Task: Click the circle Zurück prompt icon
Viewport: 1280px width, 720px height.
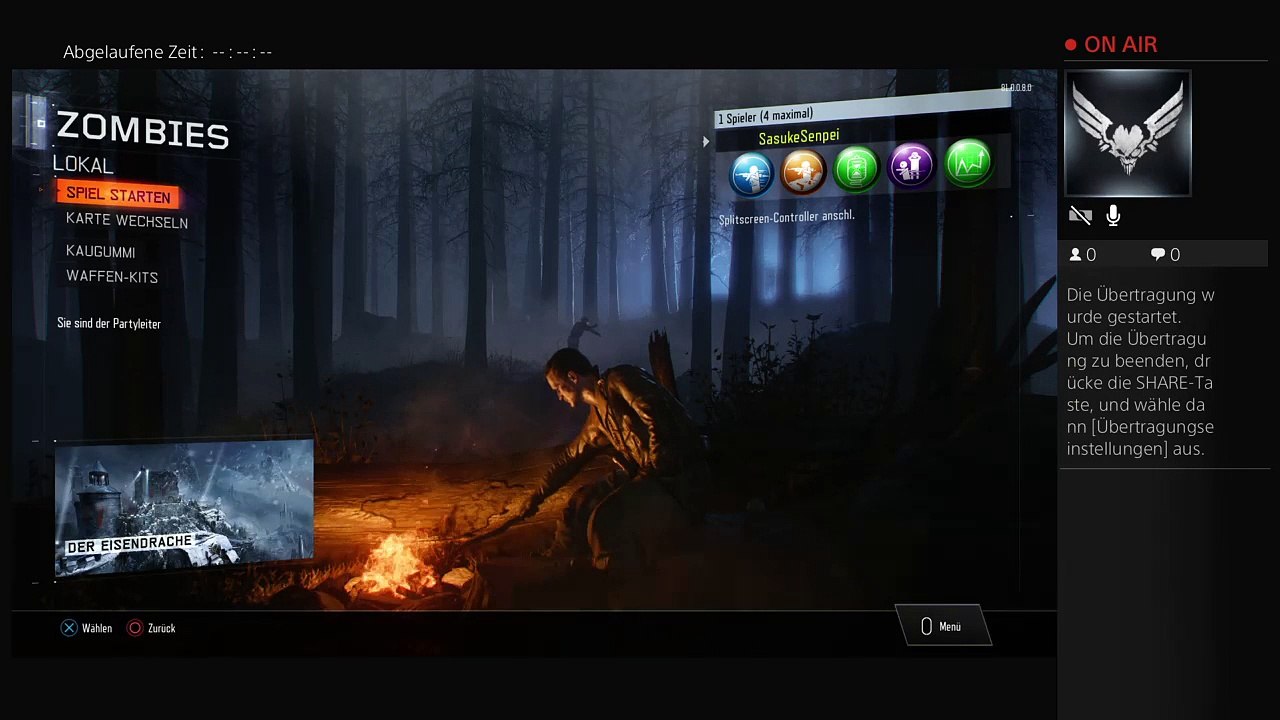Action: point(135,628)
